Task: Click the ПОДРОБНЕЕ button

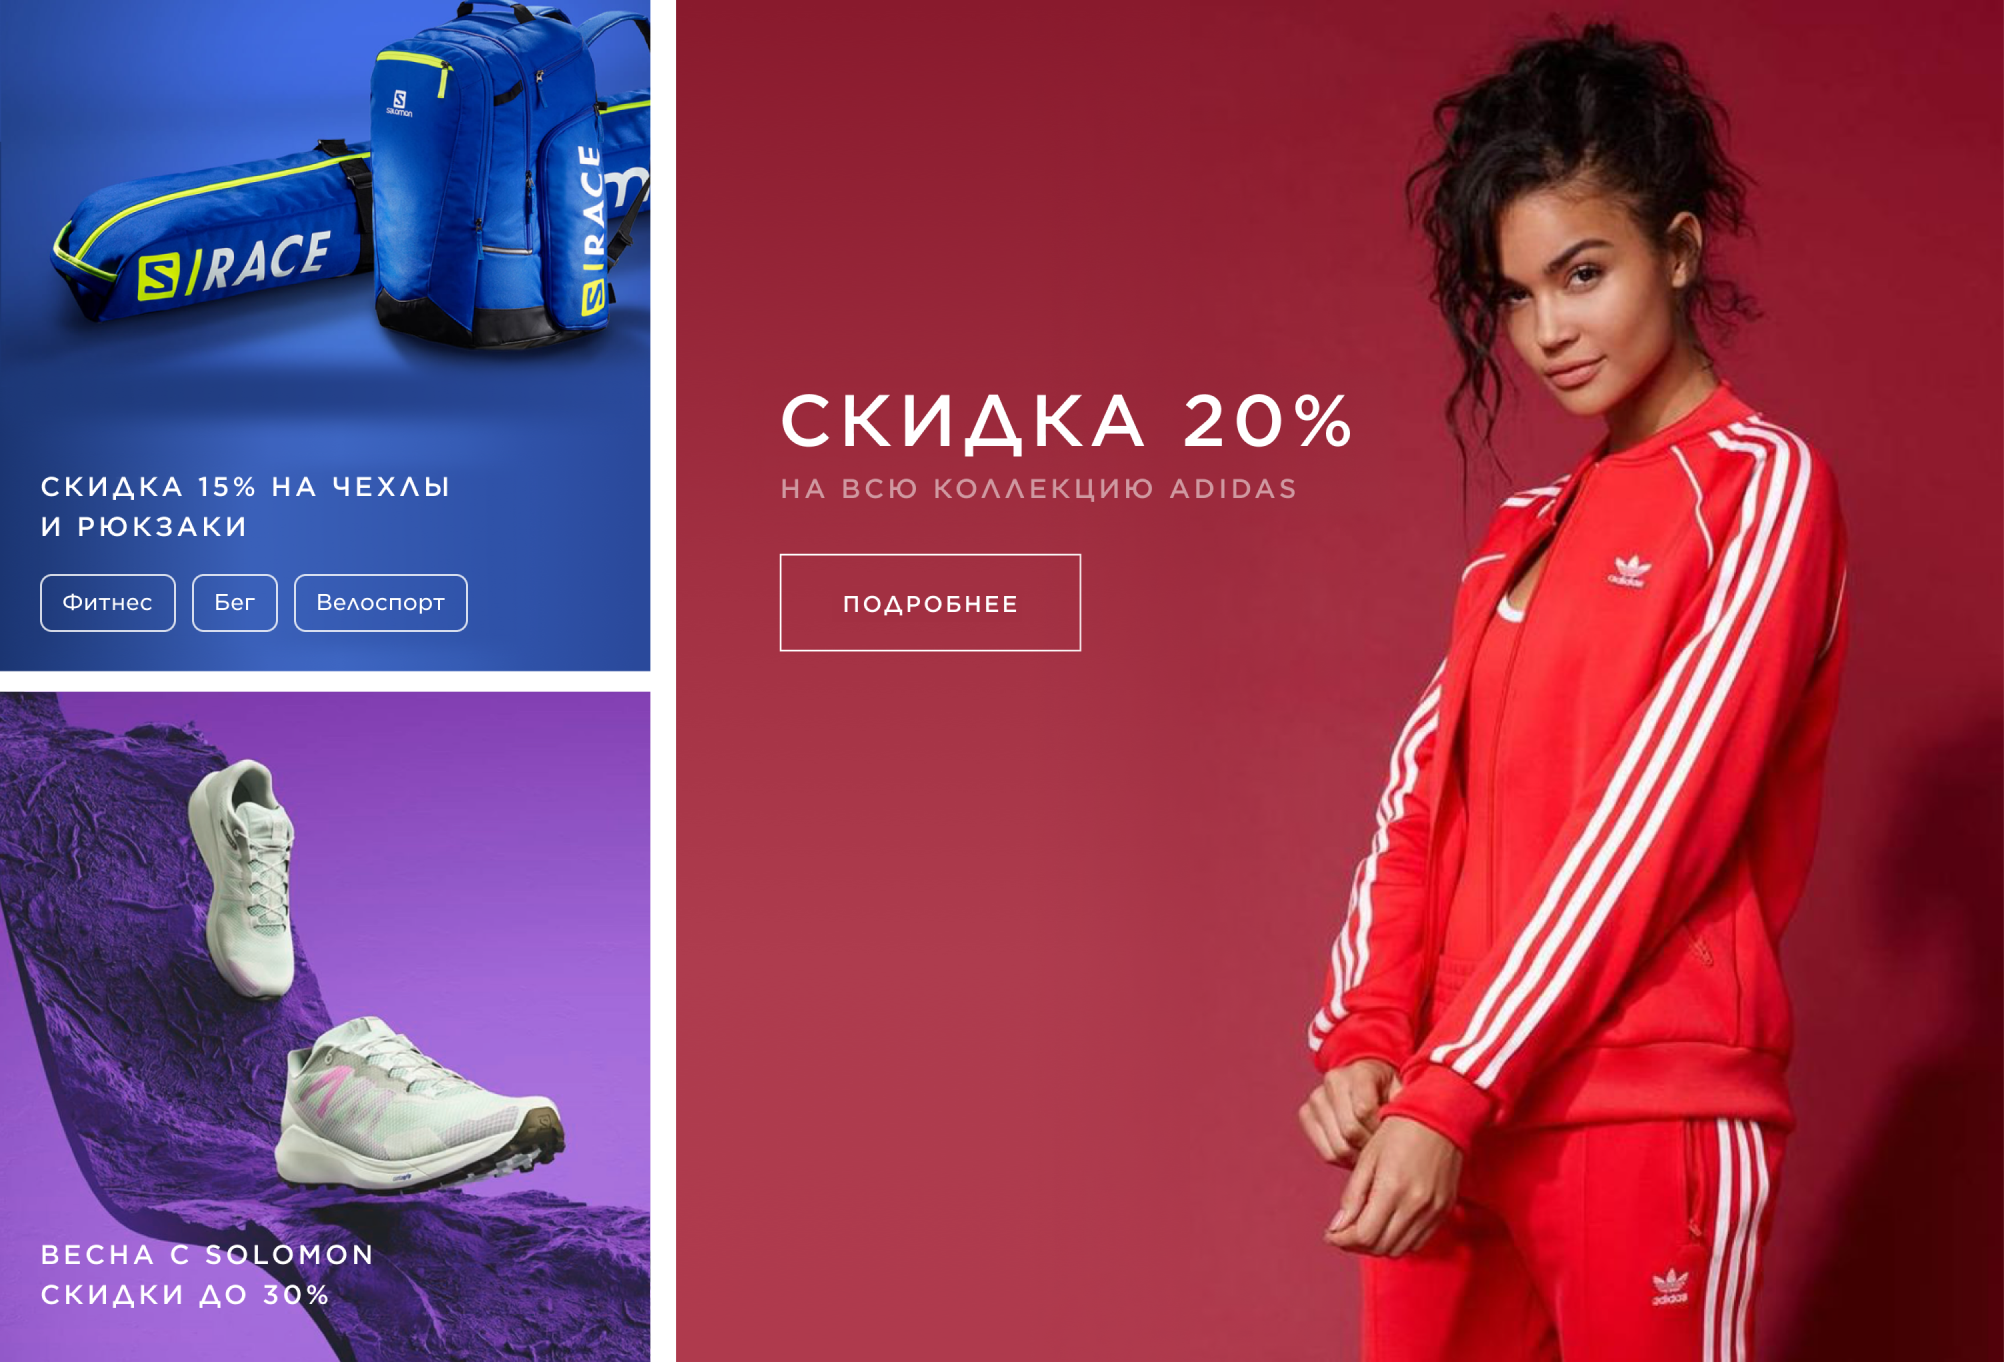Action: [930, 603]
